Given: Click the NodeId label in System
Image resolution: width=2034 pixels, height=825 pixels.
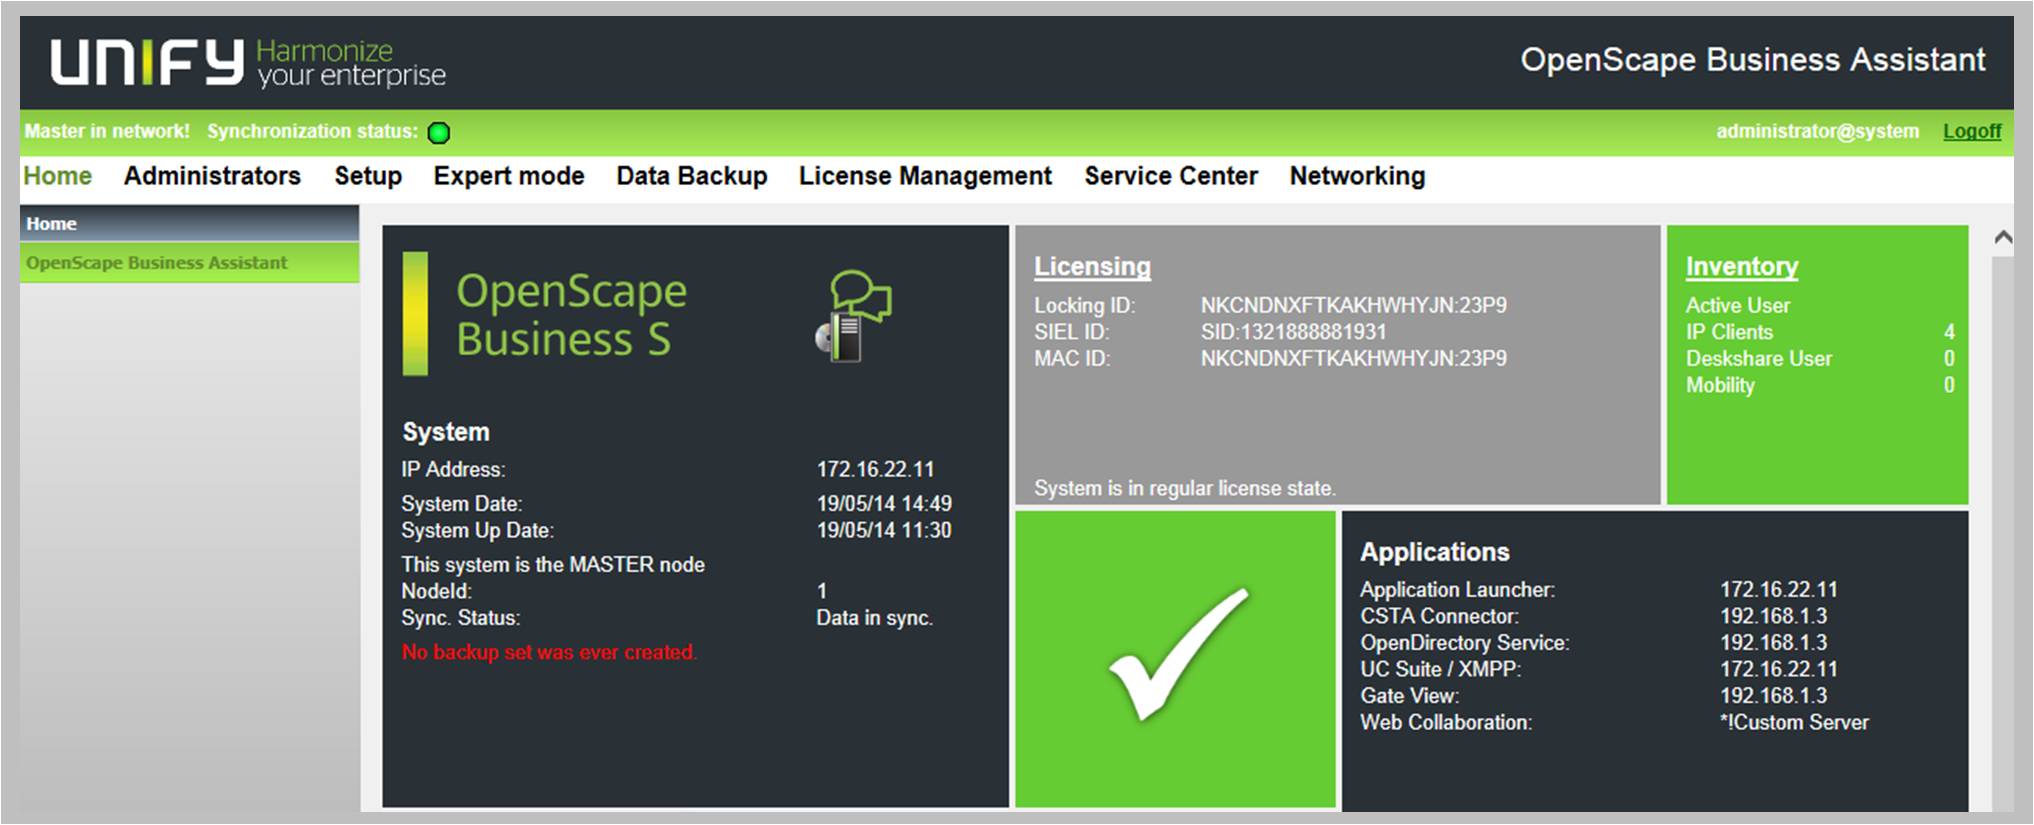Looking at the screenshot, I should 436,591.
